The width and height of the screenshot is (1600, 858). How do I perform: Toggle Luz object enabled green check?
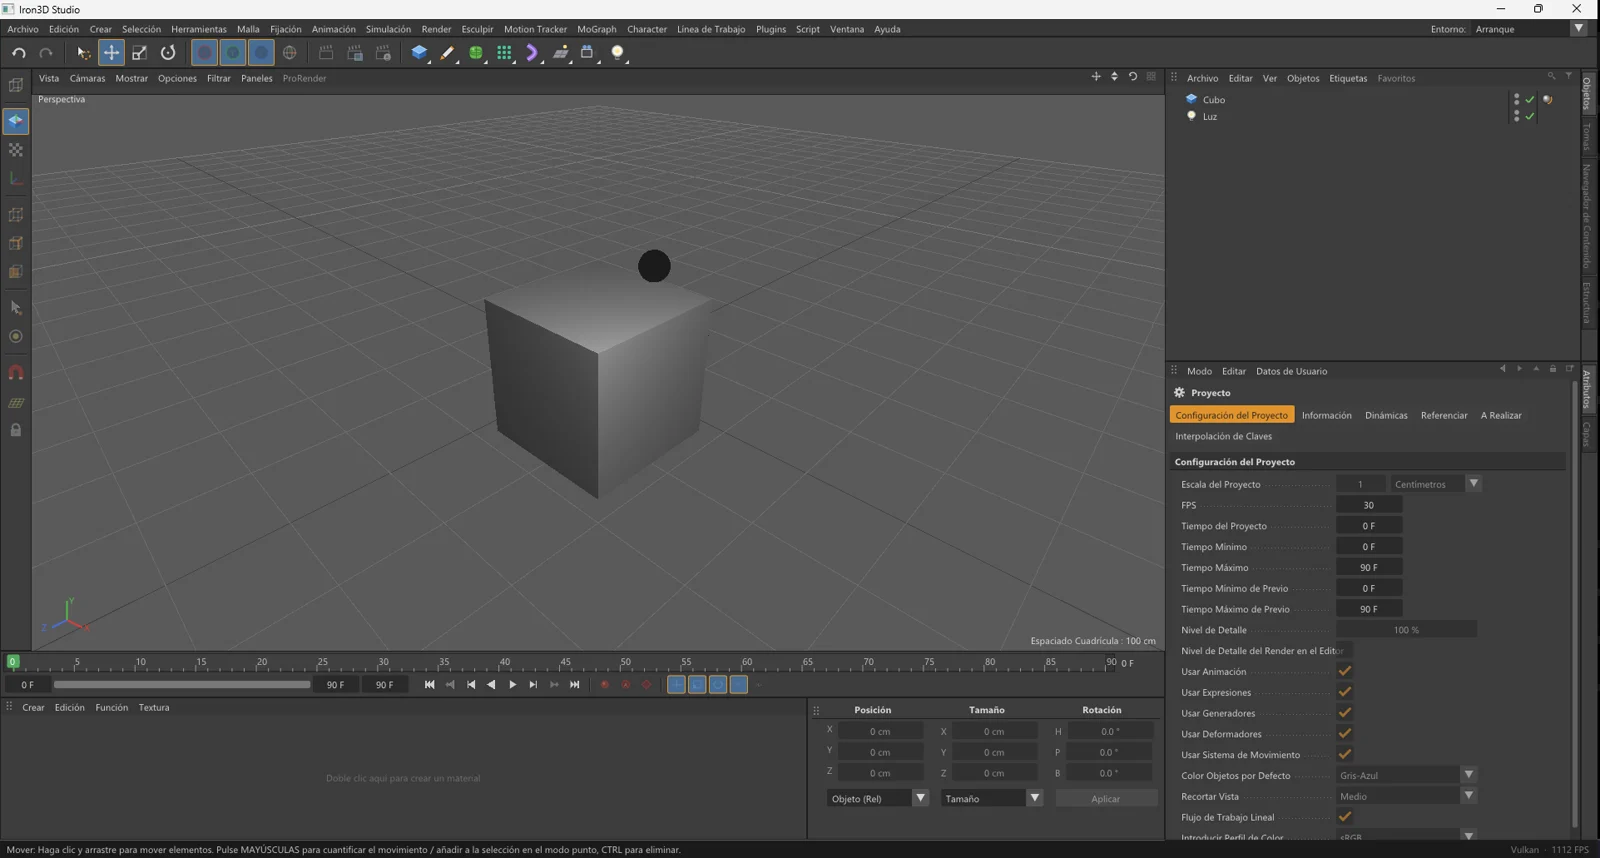[1530, 116]
